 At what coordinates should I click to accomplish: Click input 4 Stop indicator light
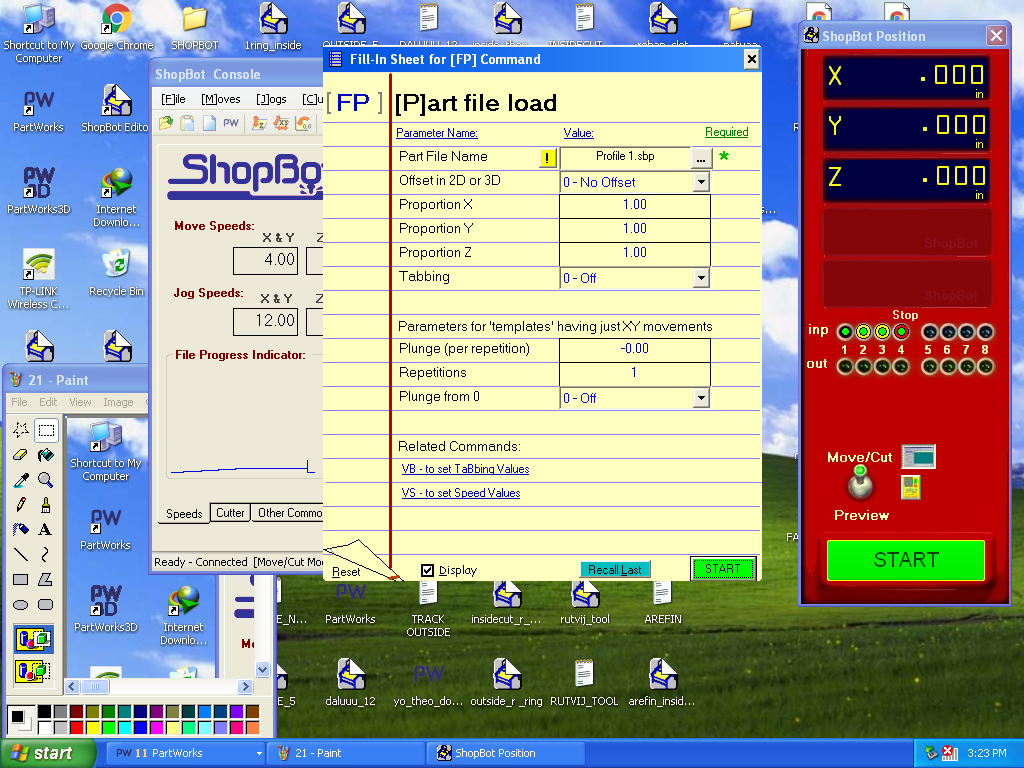point(901,332)
